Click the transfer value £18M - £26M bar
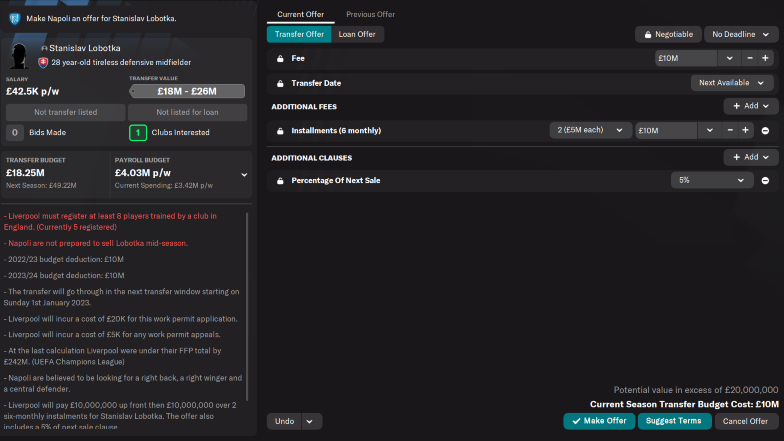This screenshot has width=784, height=441. click(x=187, y=91)
